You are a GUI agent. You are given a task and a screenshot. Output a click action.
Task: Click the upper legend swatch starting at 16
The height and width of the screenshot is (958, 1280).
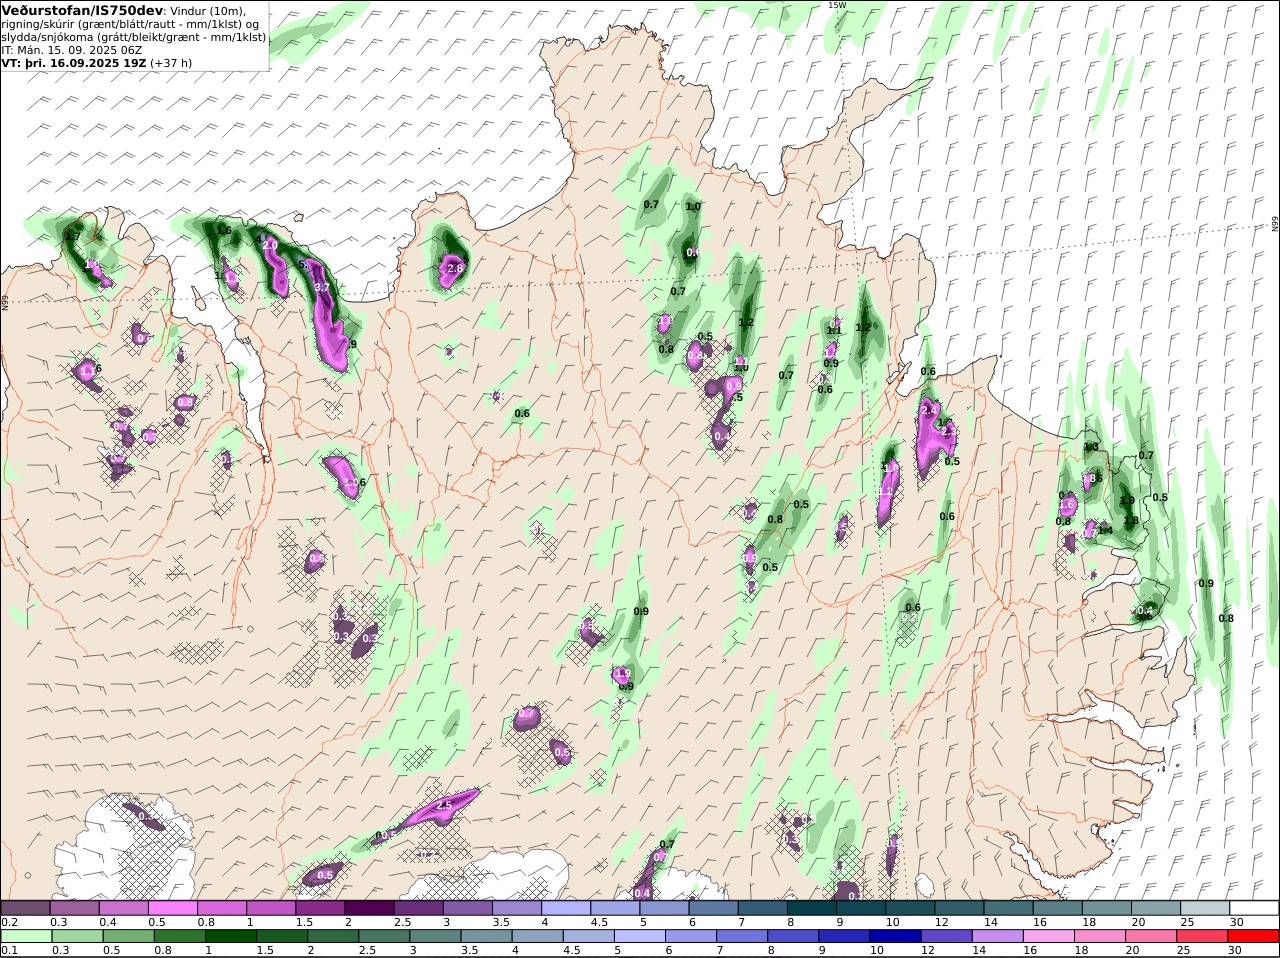click(x=1057, y=908)
